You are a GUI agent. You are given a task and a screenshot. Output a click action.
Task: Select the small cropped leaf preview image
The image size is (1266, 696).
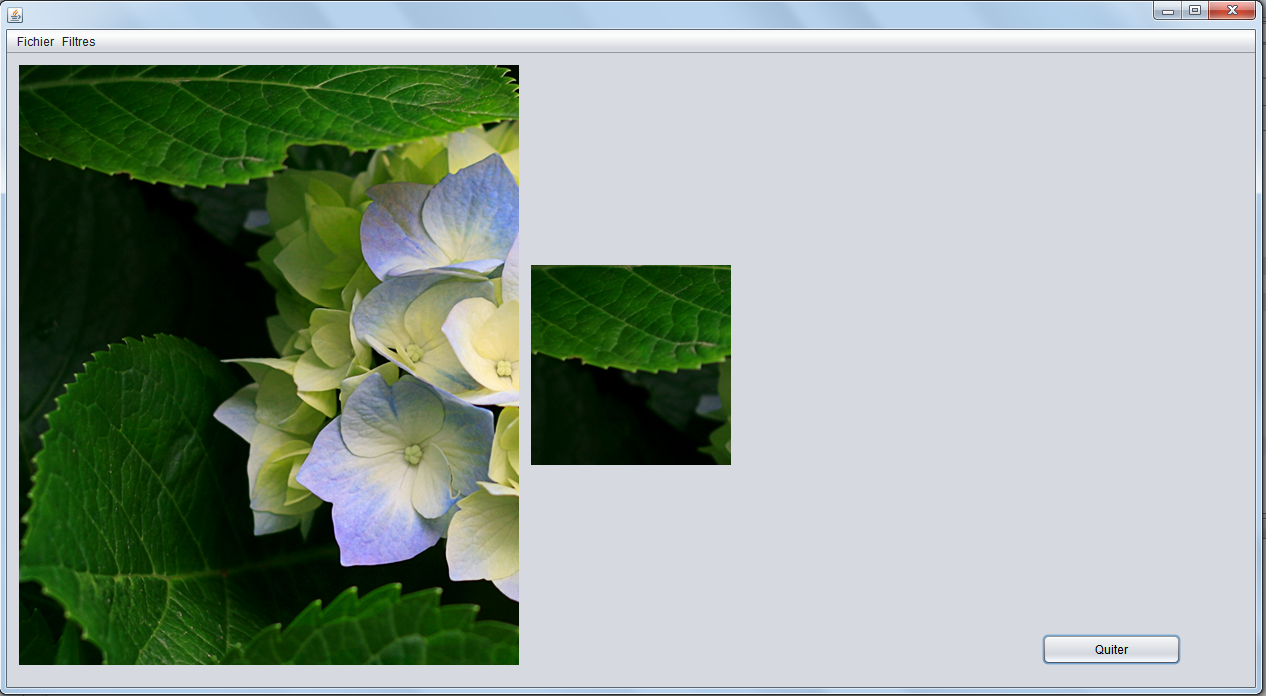(x=630, y=365)
